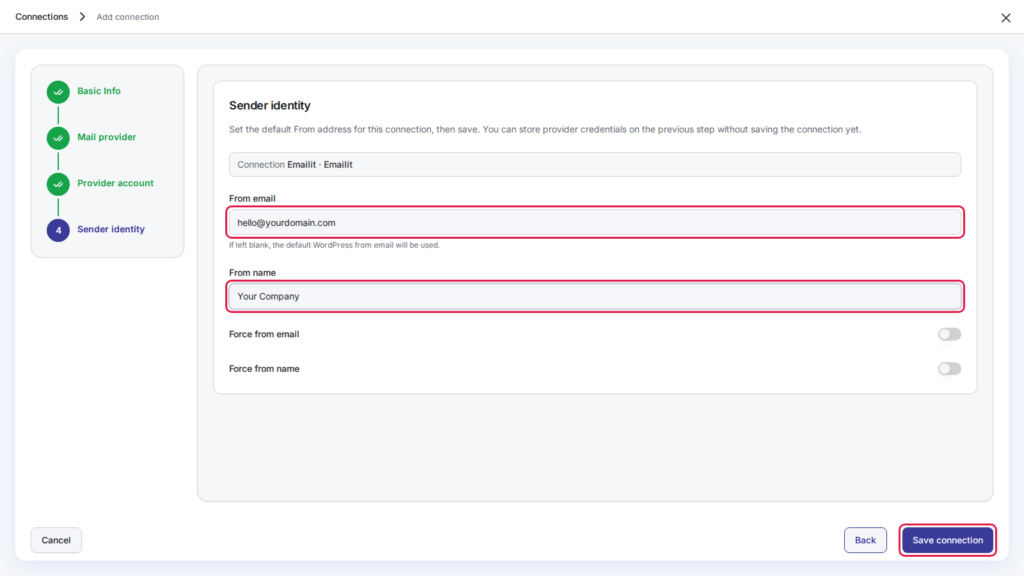Click the From name label
This screenshot has width=1024, height=576.
(252, 273)
